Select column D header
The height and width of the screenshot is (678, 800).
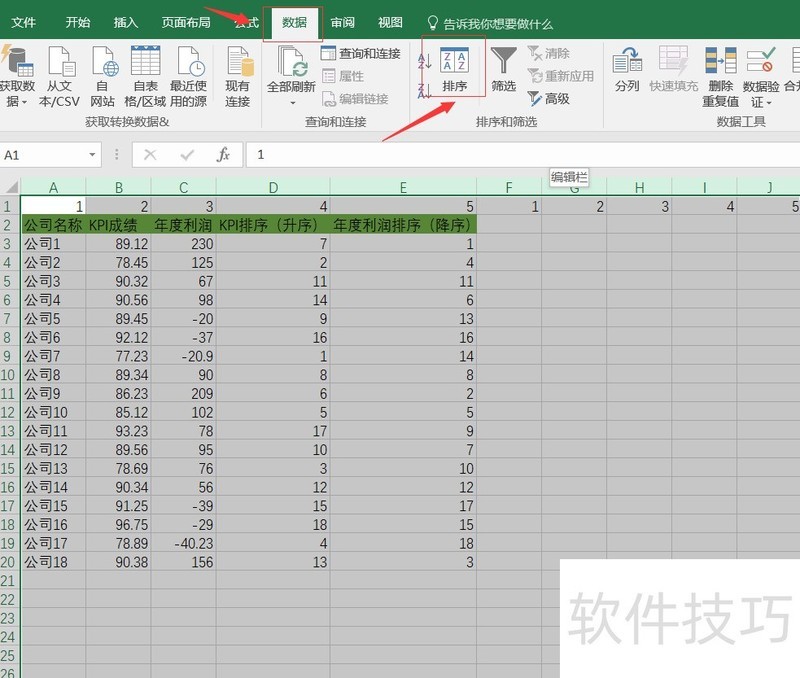(273, 187)
